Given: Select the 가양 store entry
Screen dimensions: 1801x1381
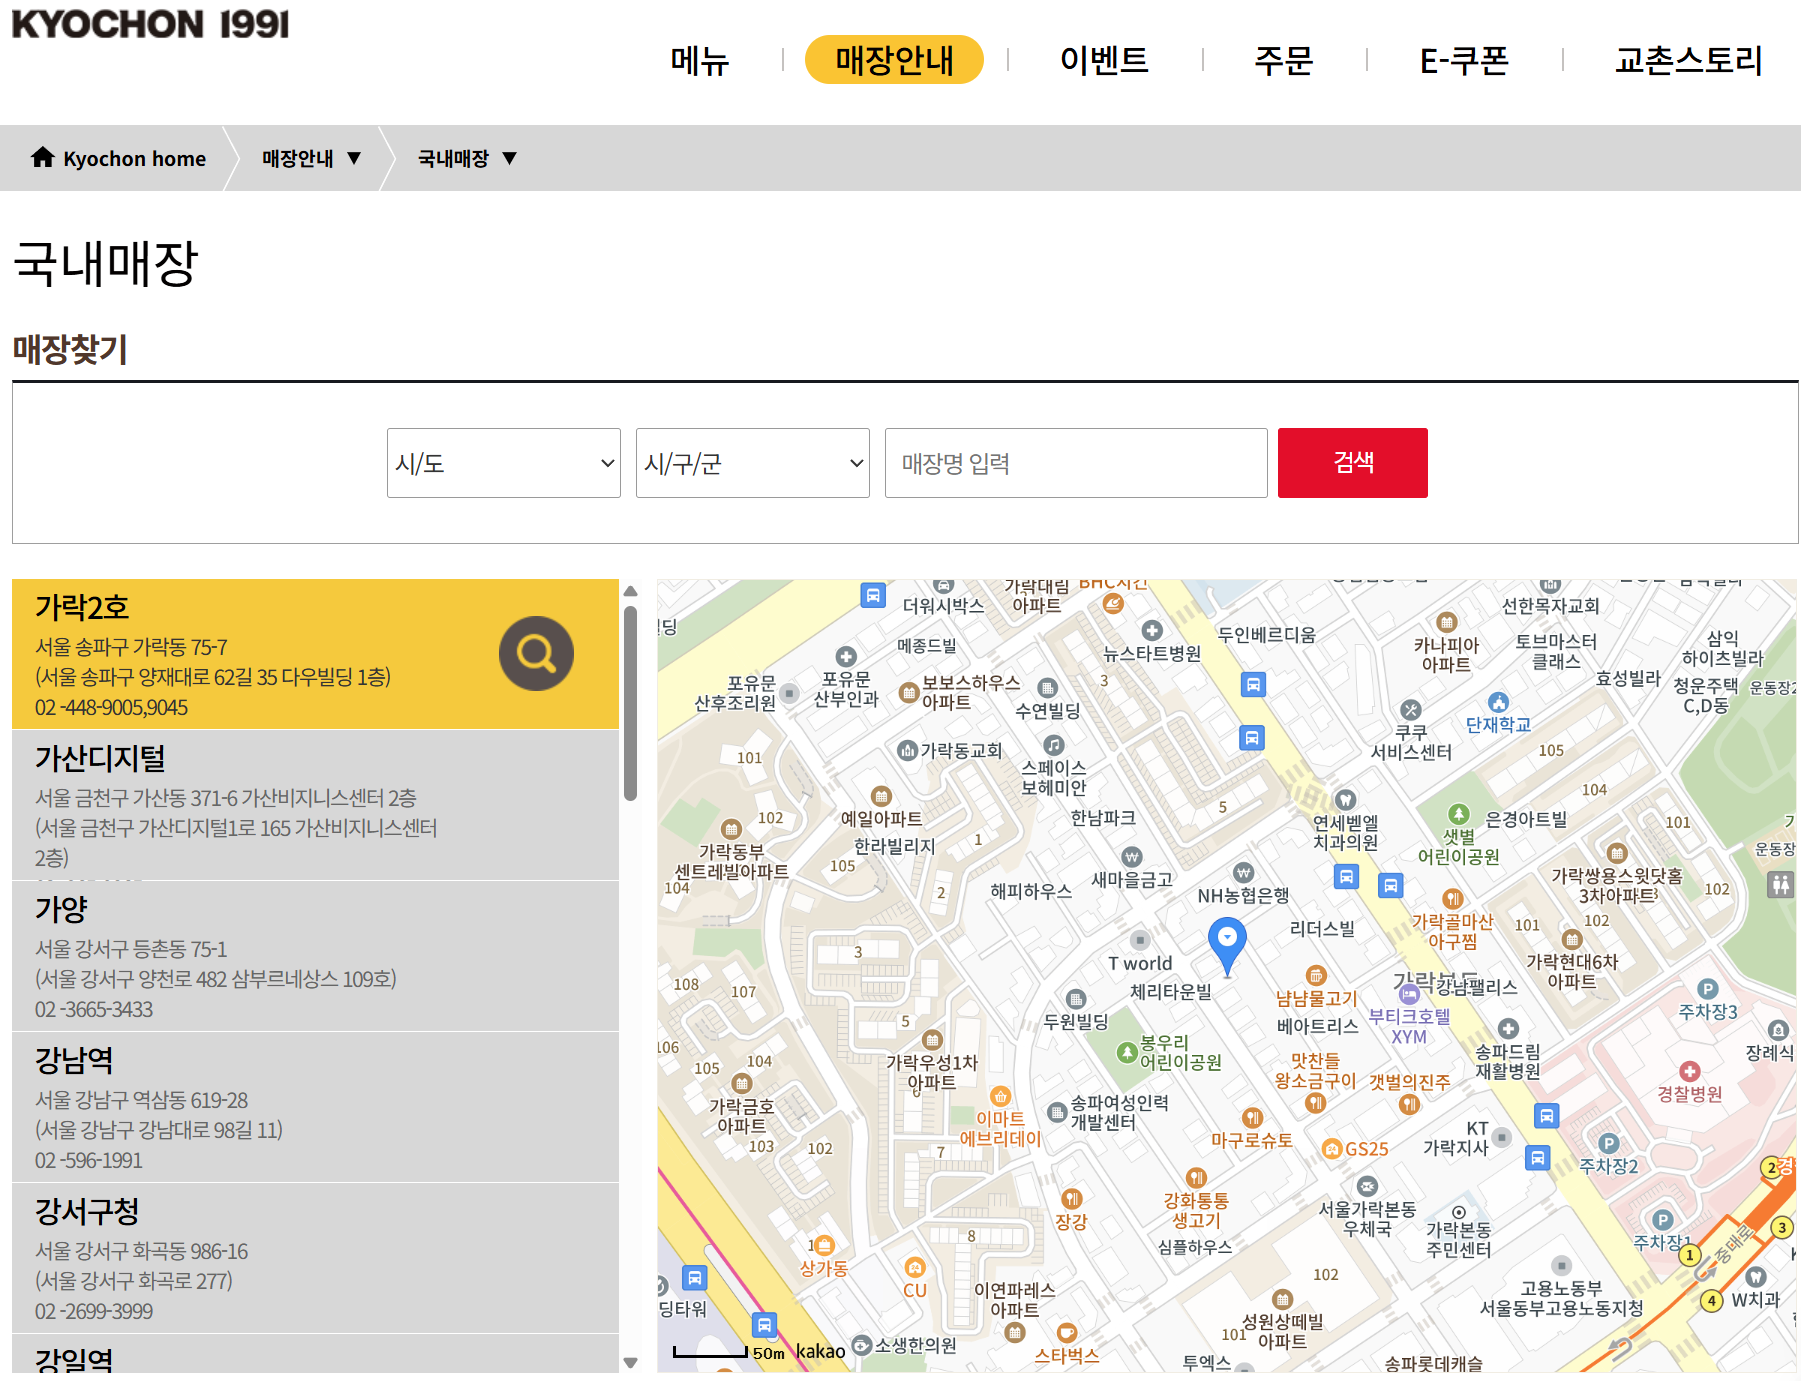Looking at the screenshot, I should click(315, 956).
